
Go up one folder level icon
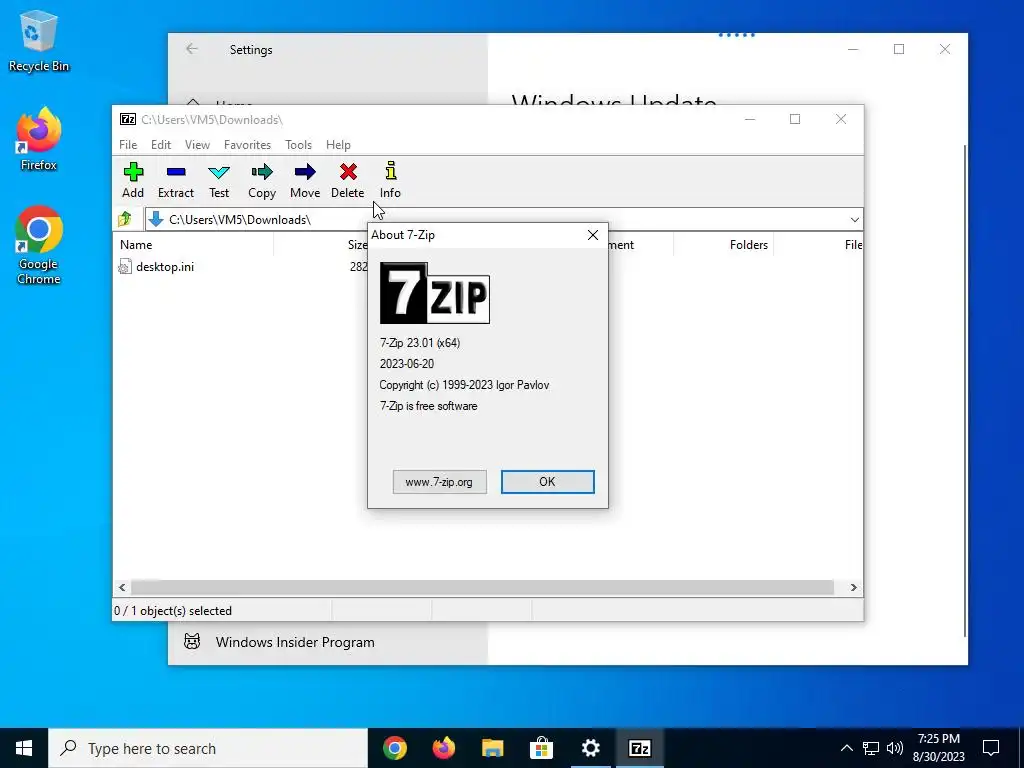(x=125, y=219)
